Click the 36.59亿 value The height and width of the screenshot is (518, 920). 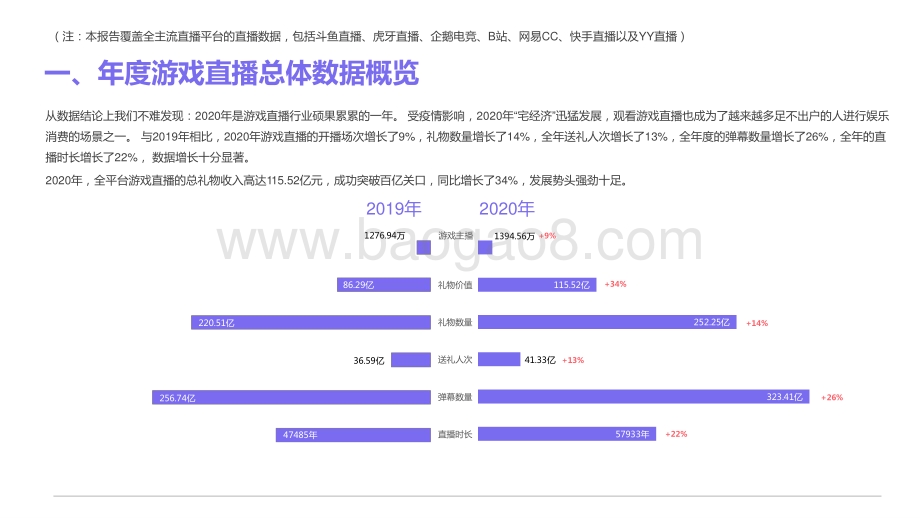[x=368, y=360]
